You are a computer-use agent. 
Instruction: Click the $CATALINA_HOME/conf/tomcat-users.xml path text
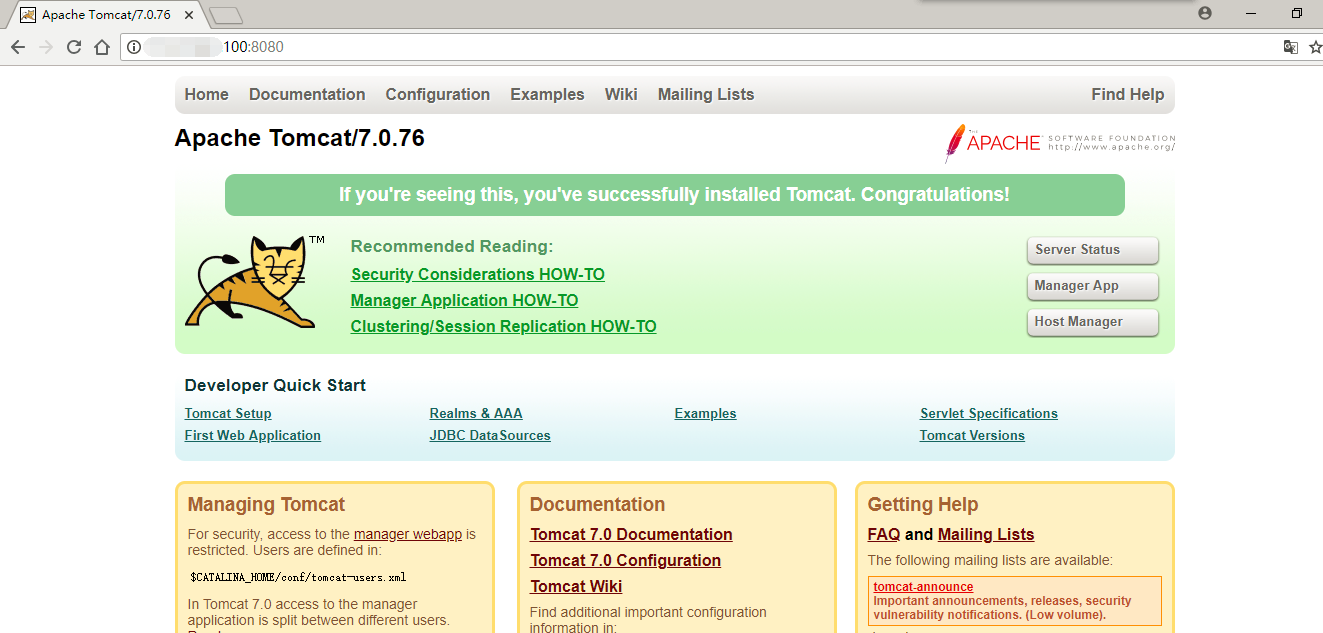pos(298,577)
